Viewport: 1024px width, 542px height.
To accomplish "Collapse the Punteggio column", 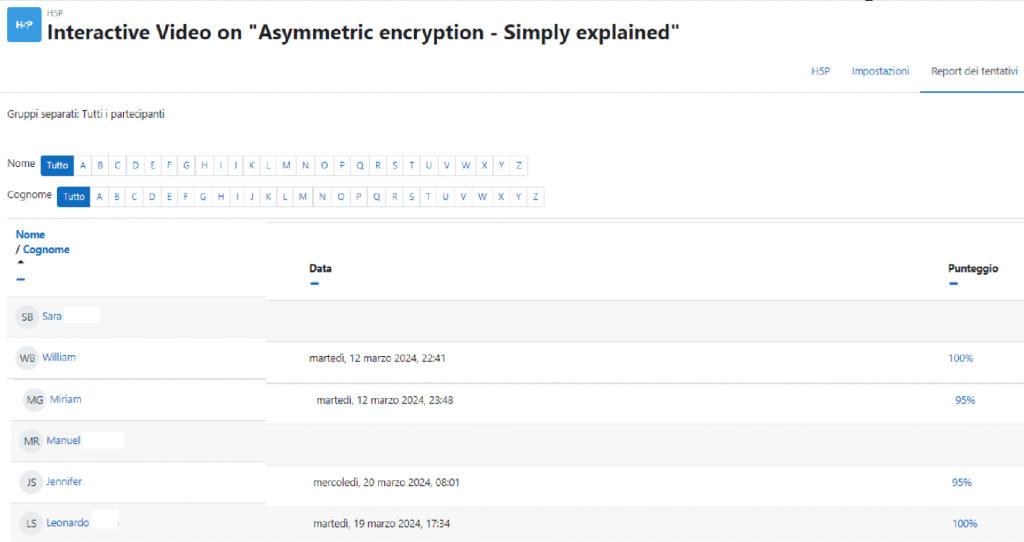I will tap(953, 283).
